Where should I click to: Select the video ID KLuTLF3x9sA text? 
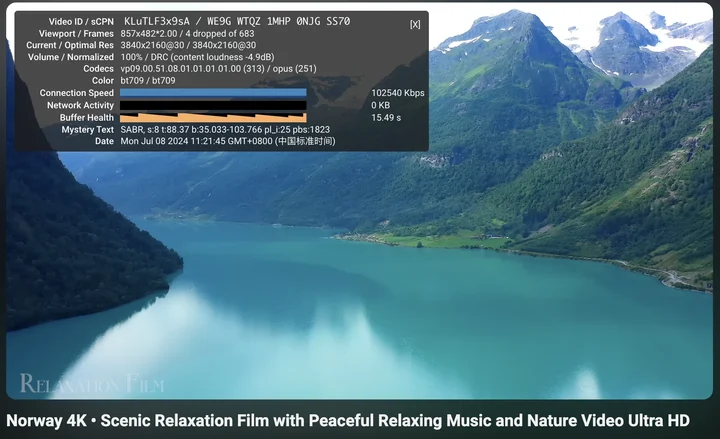pyautogui.click(x=157, y=21)
